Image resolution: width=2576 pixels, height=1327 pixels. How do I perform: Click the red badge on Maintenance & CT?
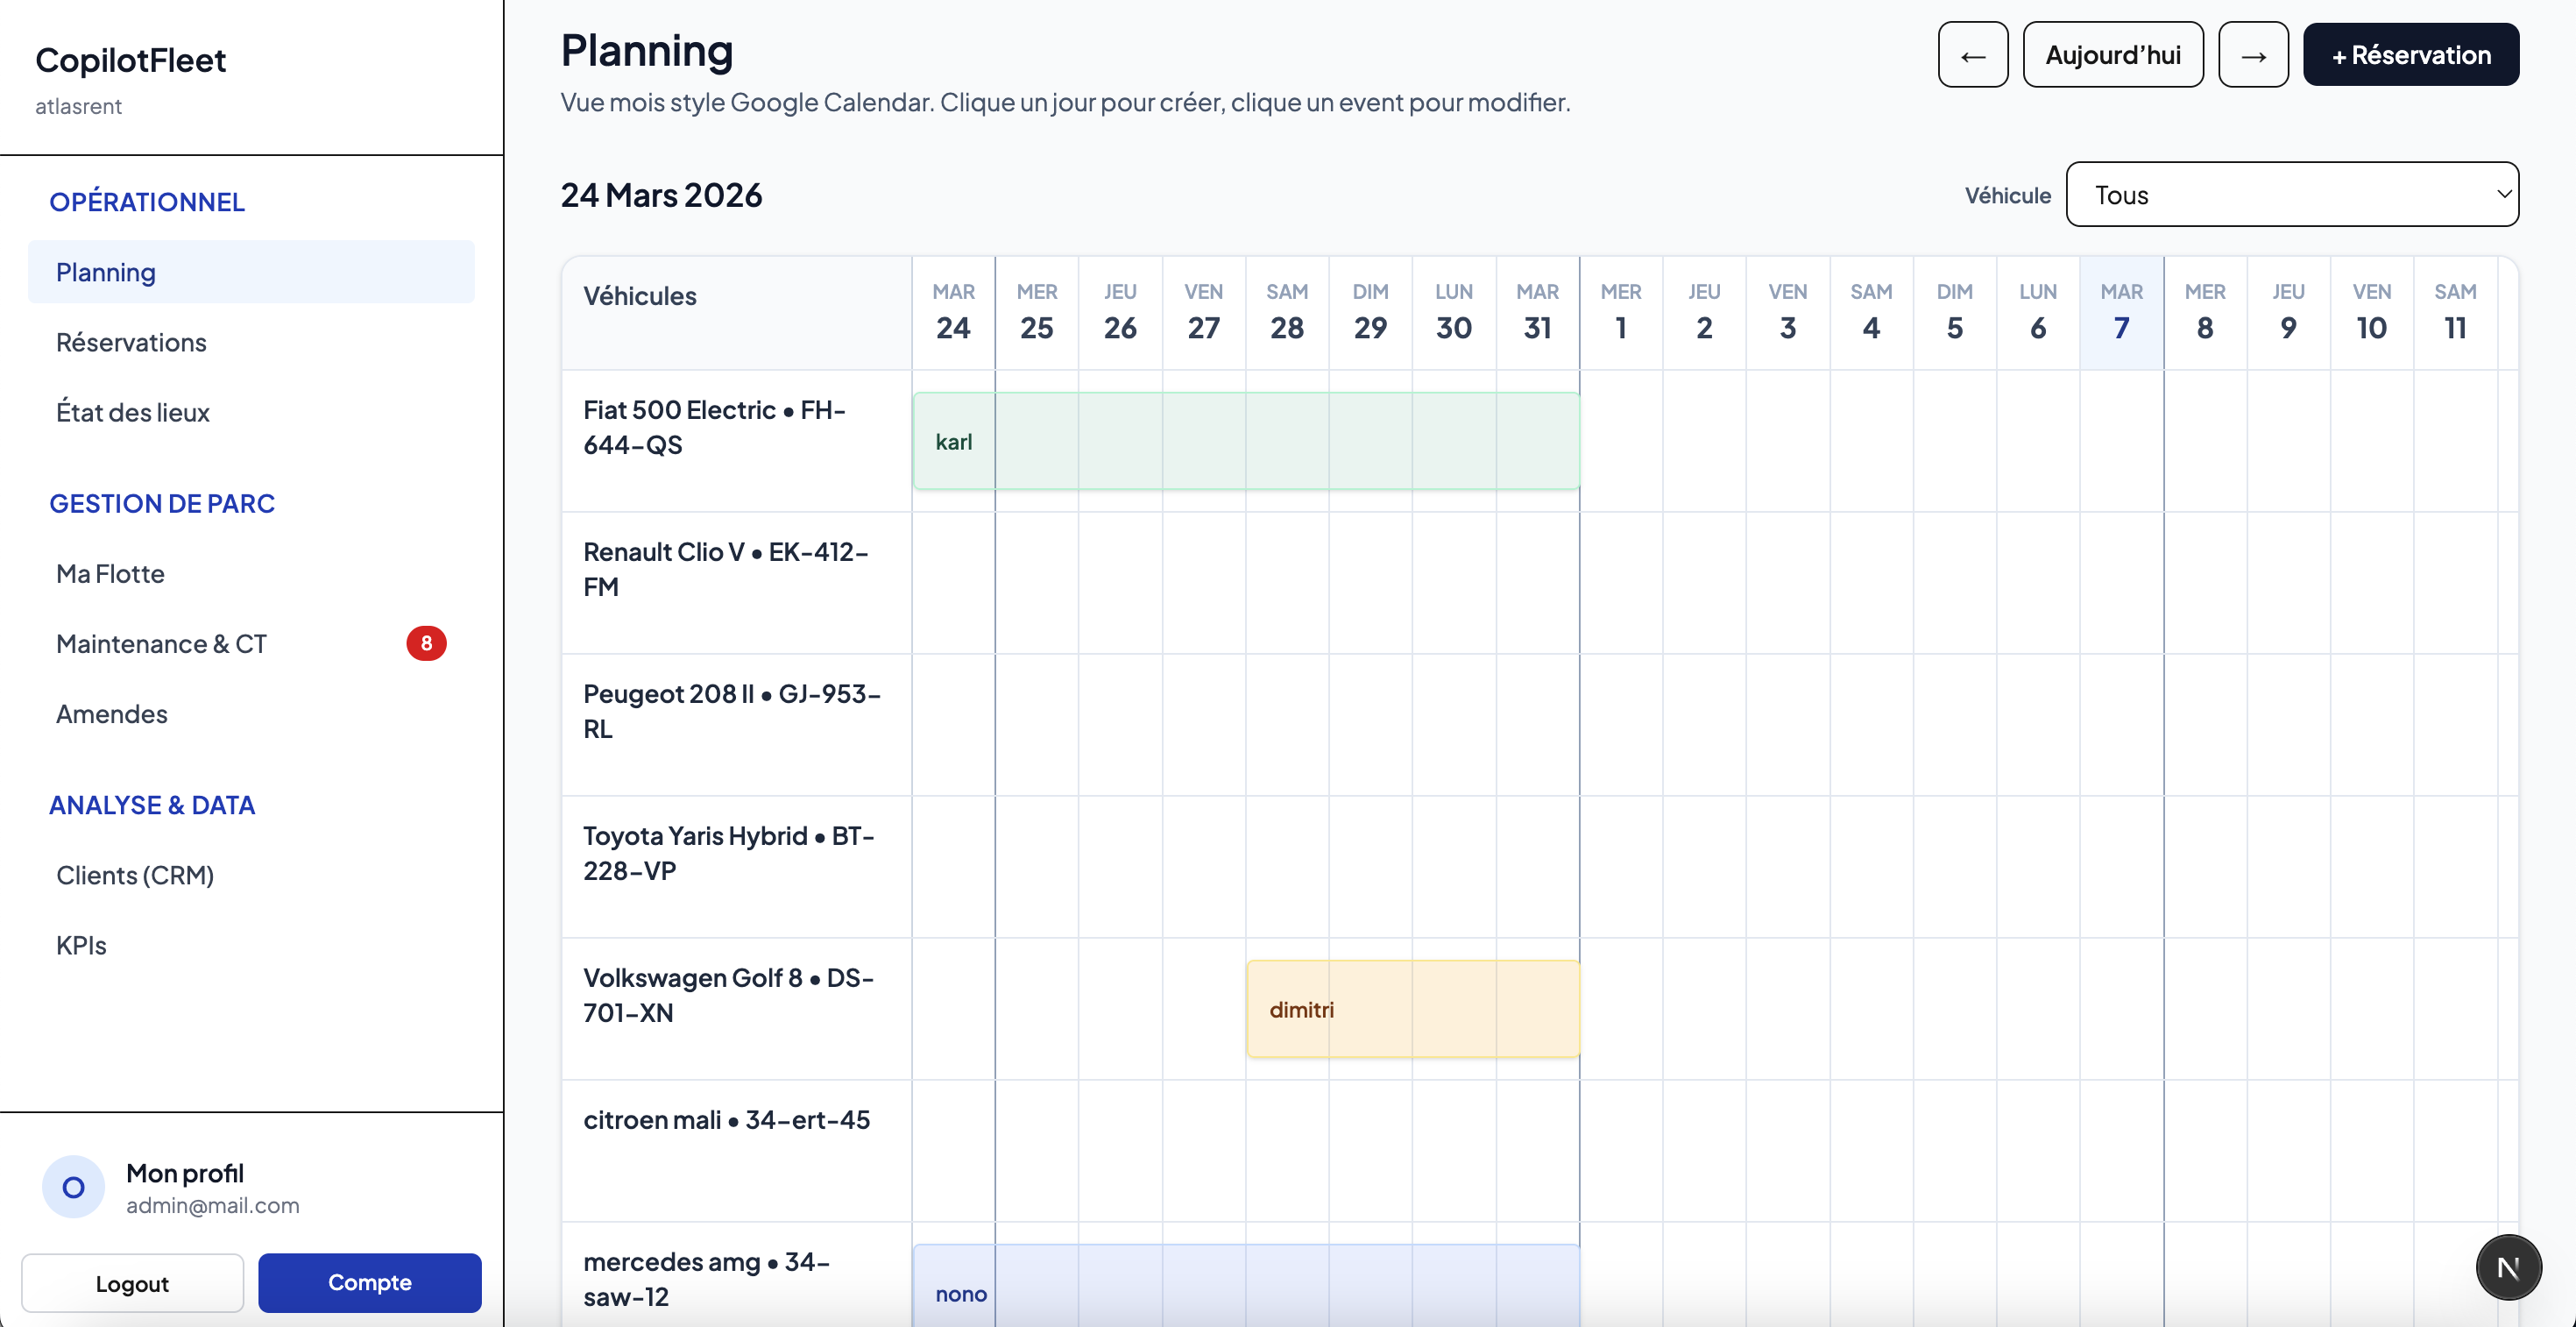pos(427,643)
